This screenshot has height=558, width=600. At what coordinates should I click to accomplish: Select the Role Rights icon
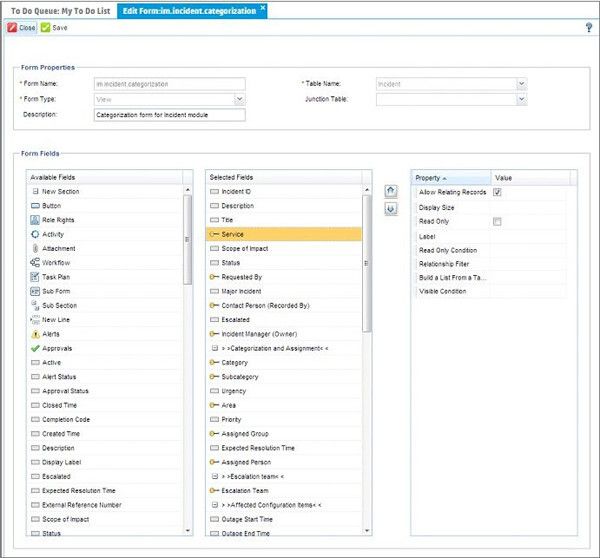(x=35, y=220)
